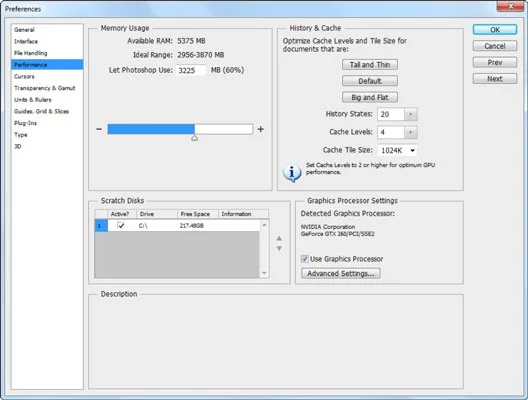Toggle Use Graphics Processor checkbox
The height and width of the screenshot is (400, 528).
pos(304,259)
